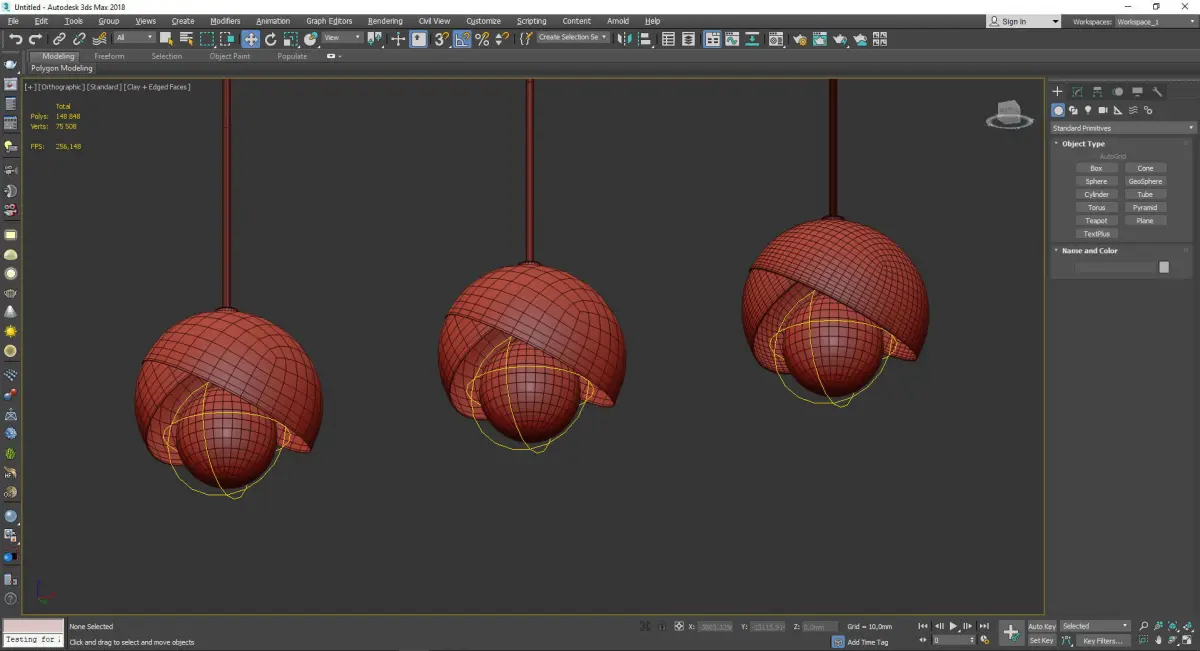
Task: Select the Lights create category icon
Action: 1088,110
